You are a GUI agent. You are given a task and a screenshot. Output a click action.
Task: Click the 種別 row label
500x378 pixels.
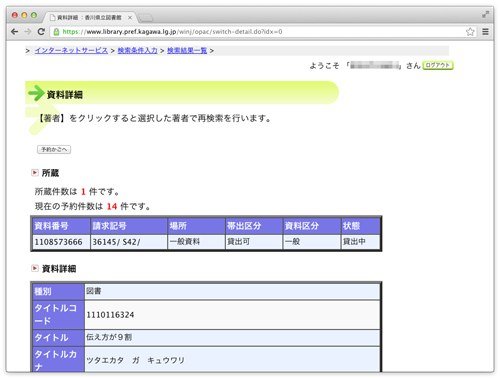tap(58, 291)
